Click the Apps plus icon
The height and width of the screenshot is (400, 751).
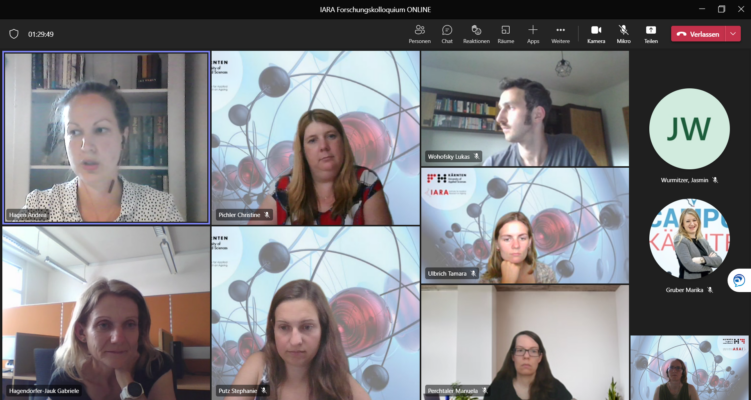pos(533,33)
